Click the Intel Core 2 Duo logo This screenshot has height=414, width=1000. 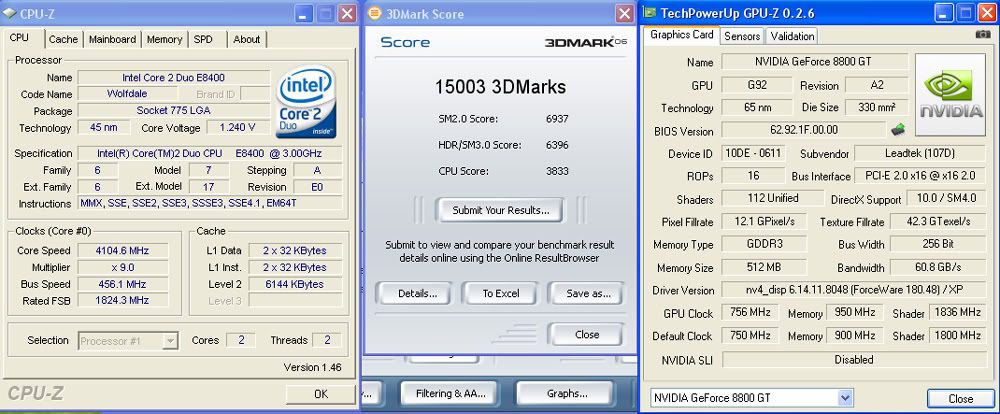point(305,102)
